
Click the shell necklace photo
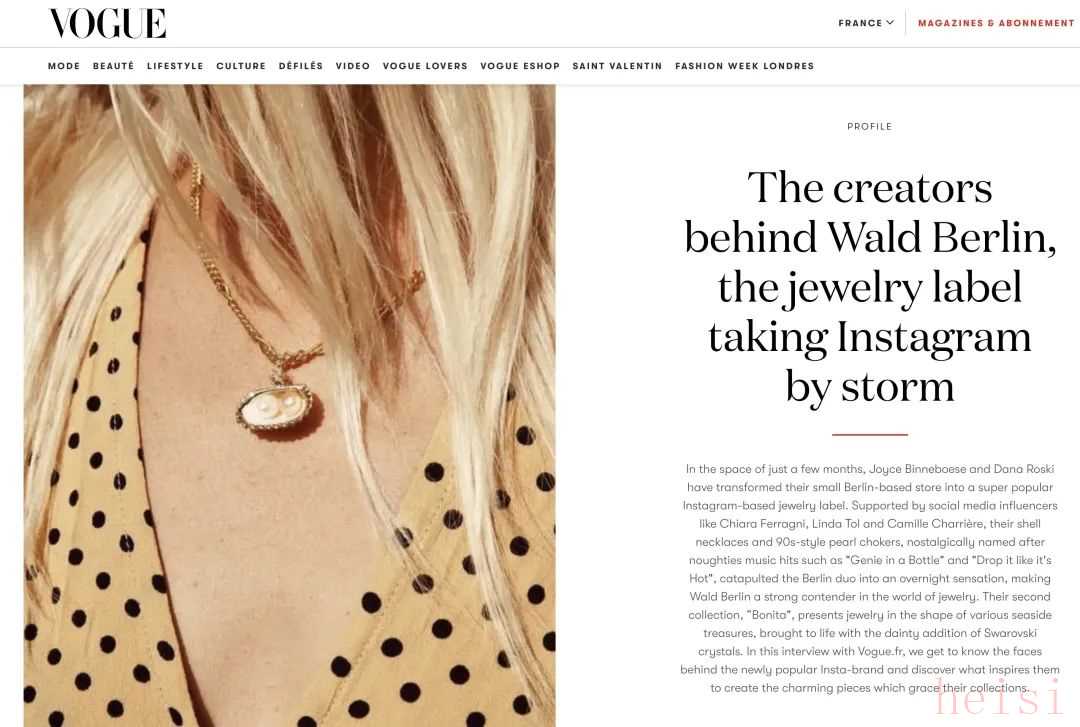click(x=289, y=405)
